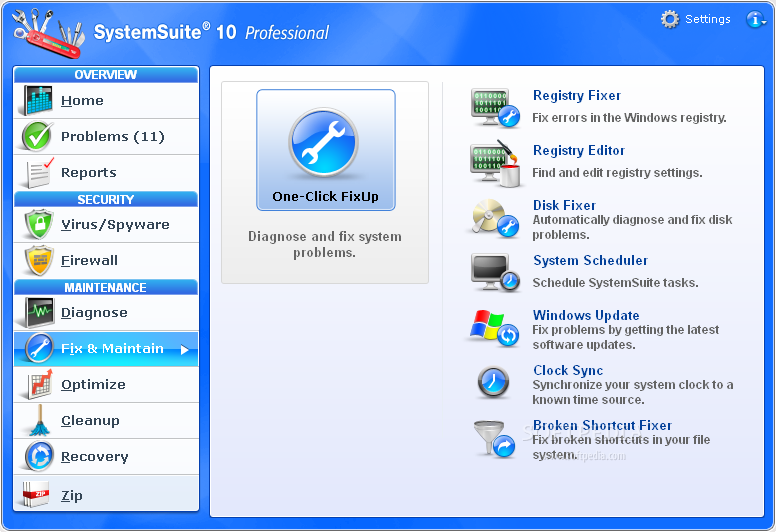This screenshot has width=776, height=532.
Task: Go to the Home menu item
Action: click(106, 100)
